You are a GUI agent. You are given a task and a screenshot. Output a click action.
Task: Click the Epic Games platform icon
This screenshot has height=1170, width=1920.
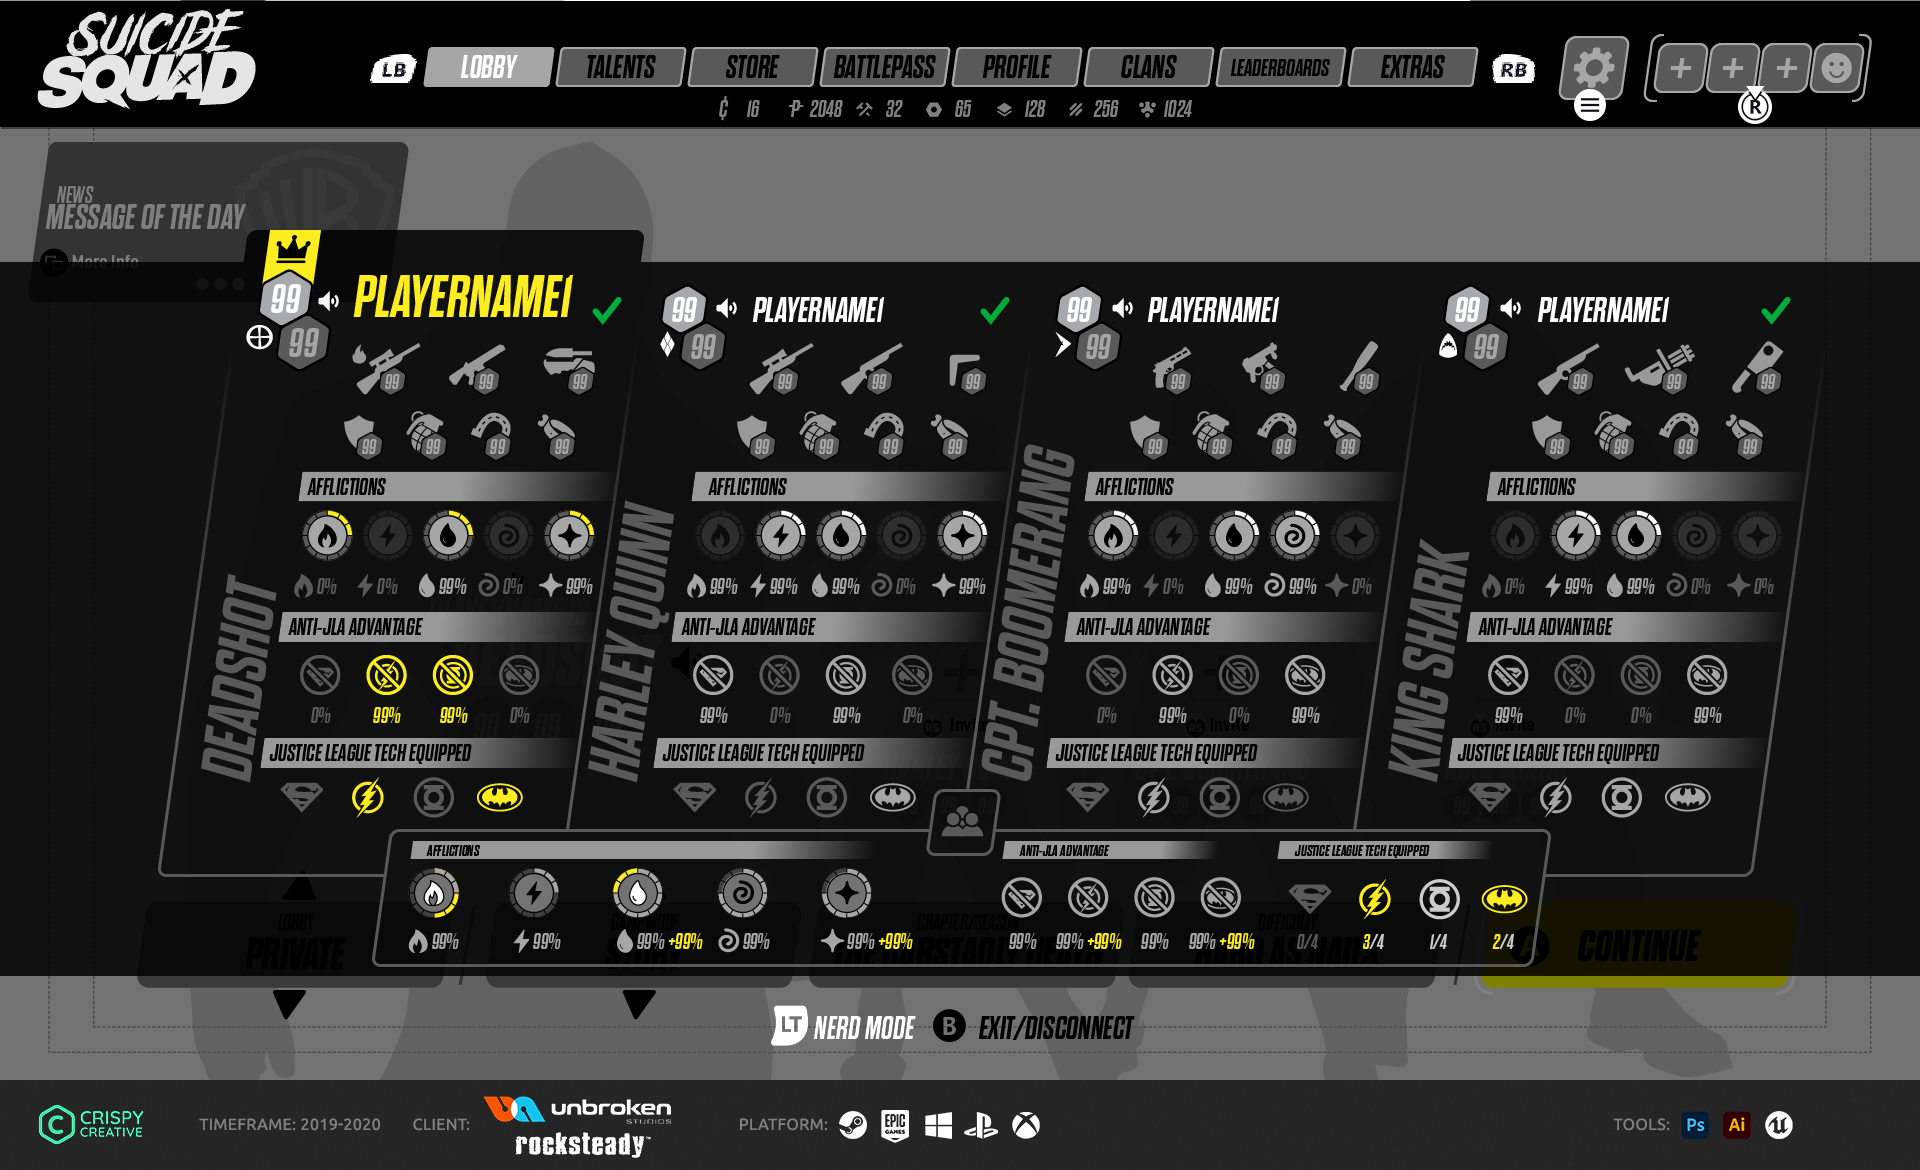point(895,1125)
